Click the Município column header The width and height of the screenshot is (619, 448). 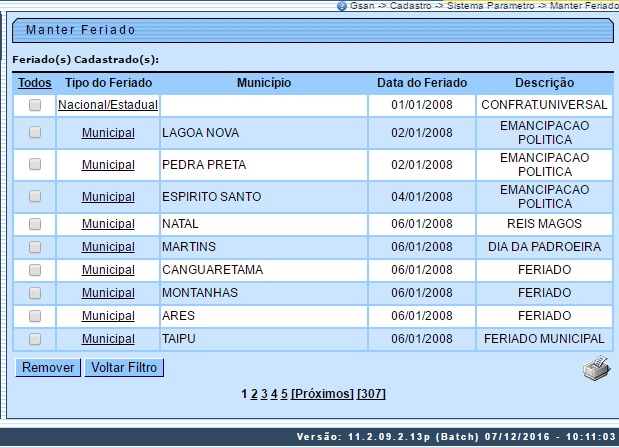coord(264,83)
